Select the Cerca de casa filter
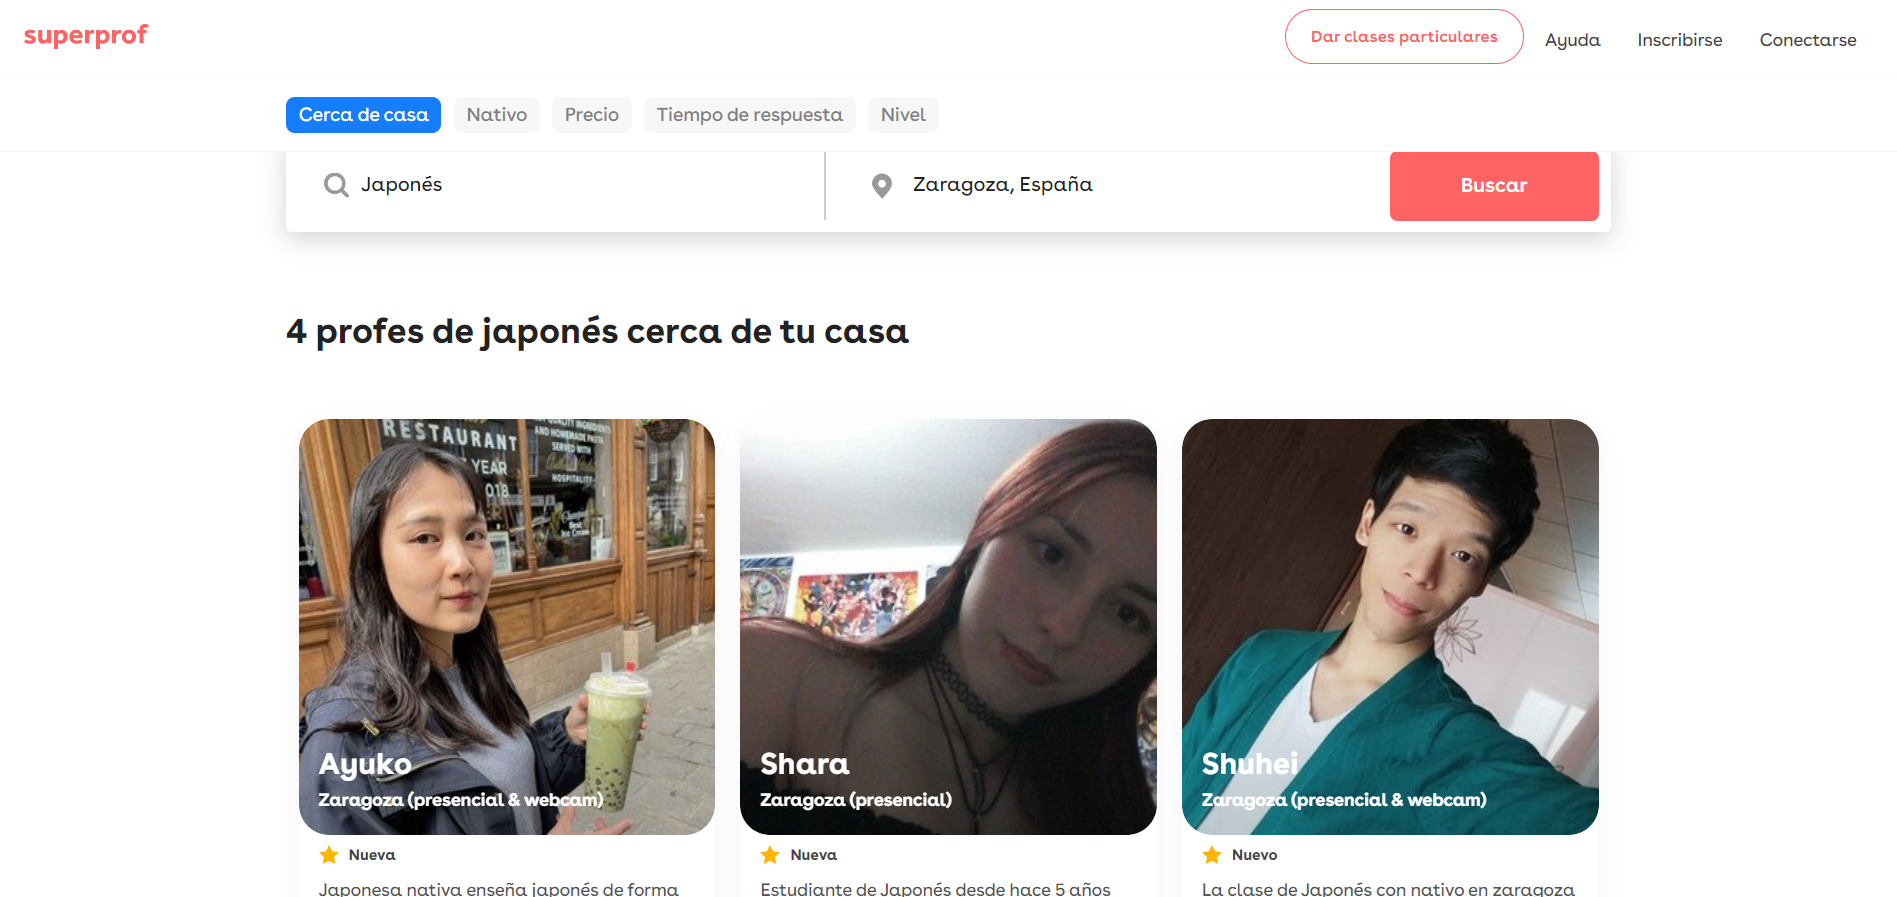The height and width of the screenshot is (897, 1897). click(363, 115)
